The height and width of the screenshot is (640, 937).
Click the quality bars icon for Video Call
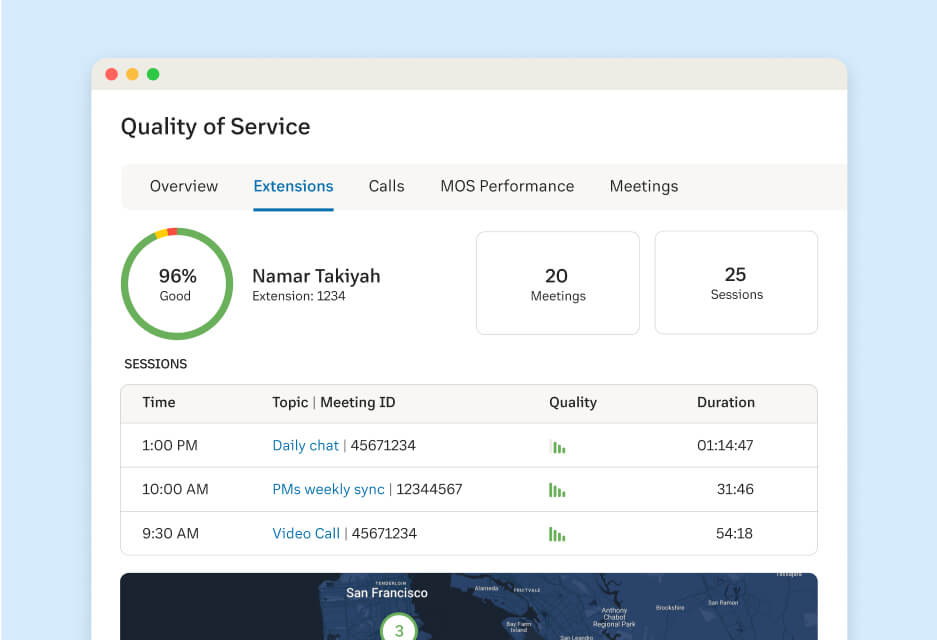(x=557, y=534)
